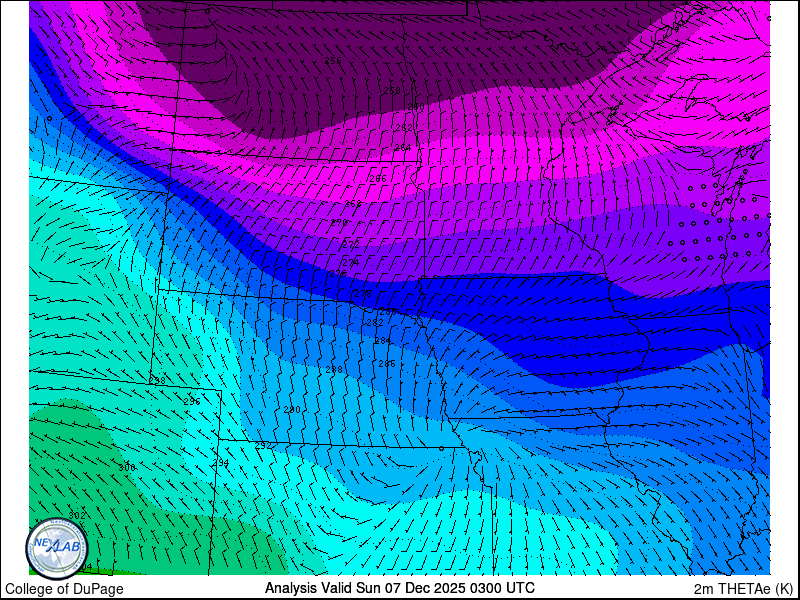Click the 300 contour label
This screenshot has height=600, width=800.
click(127, 468)
